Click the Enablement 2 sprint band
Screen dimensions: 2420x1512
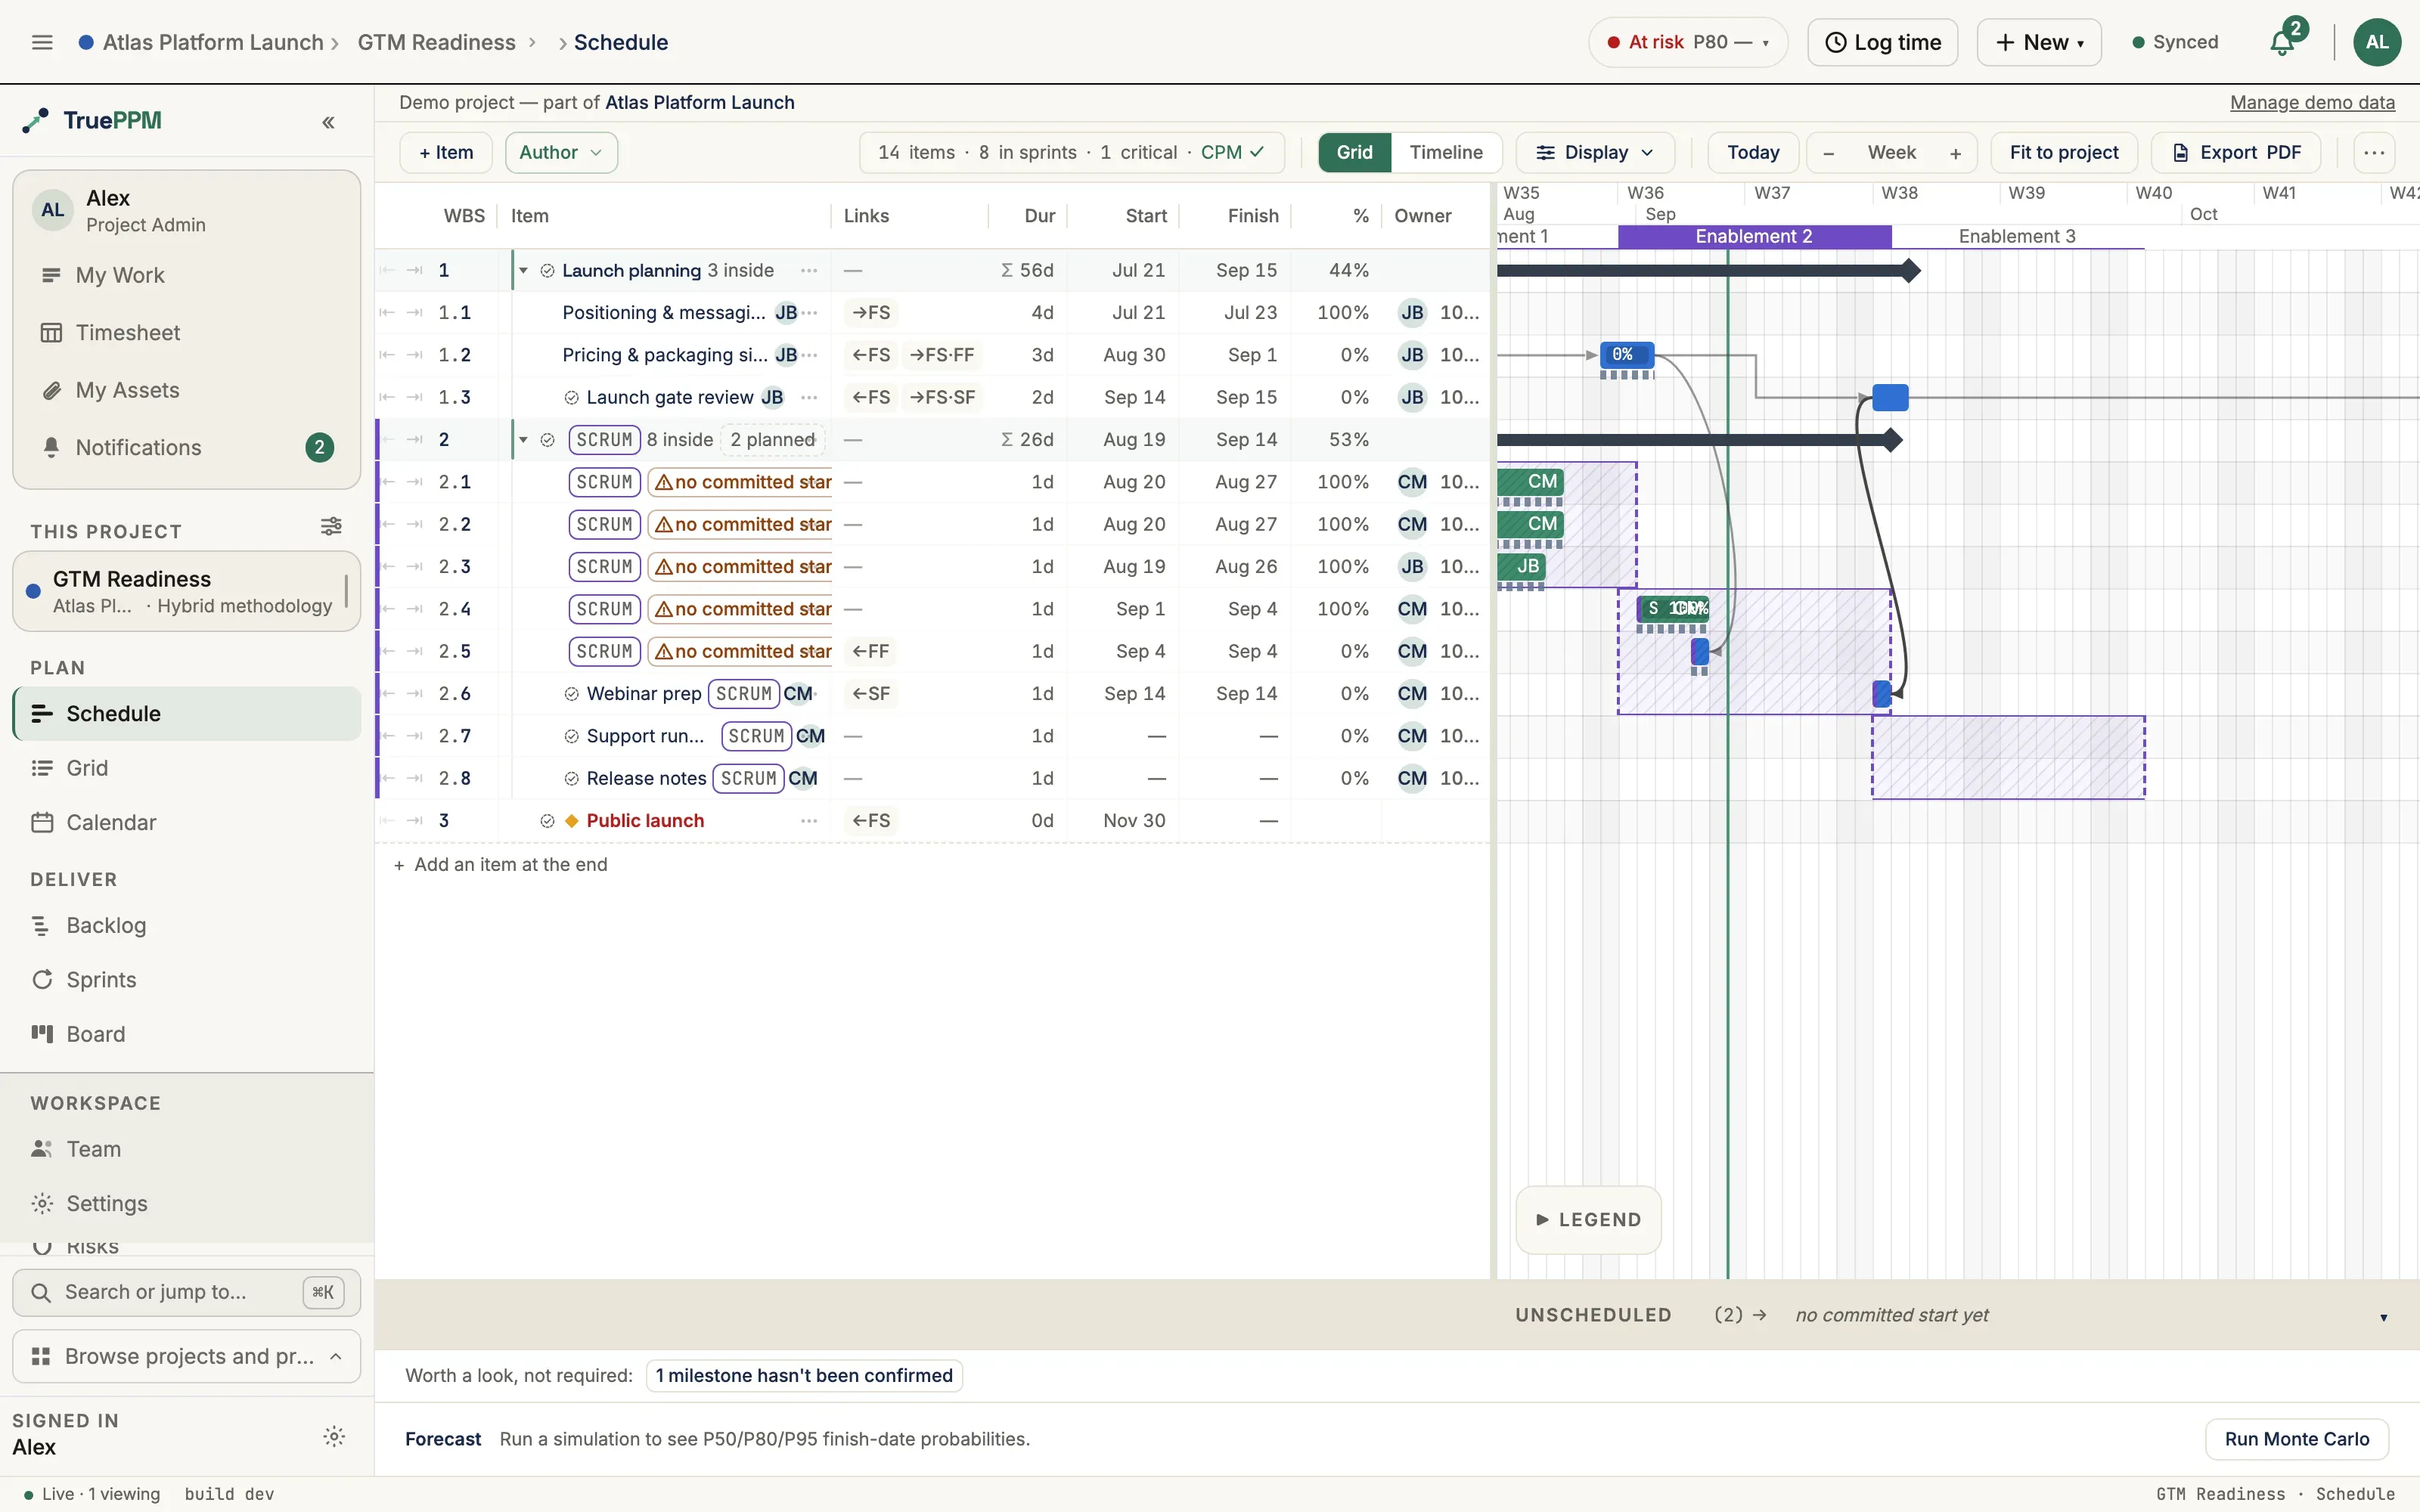[1754, 237]
